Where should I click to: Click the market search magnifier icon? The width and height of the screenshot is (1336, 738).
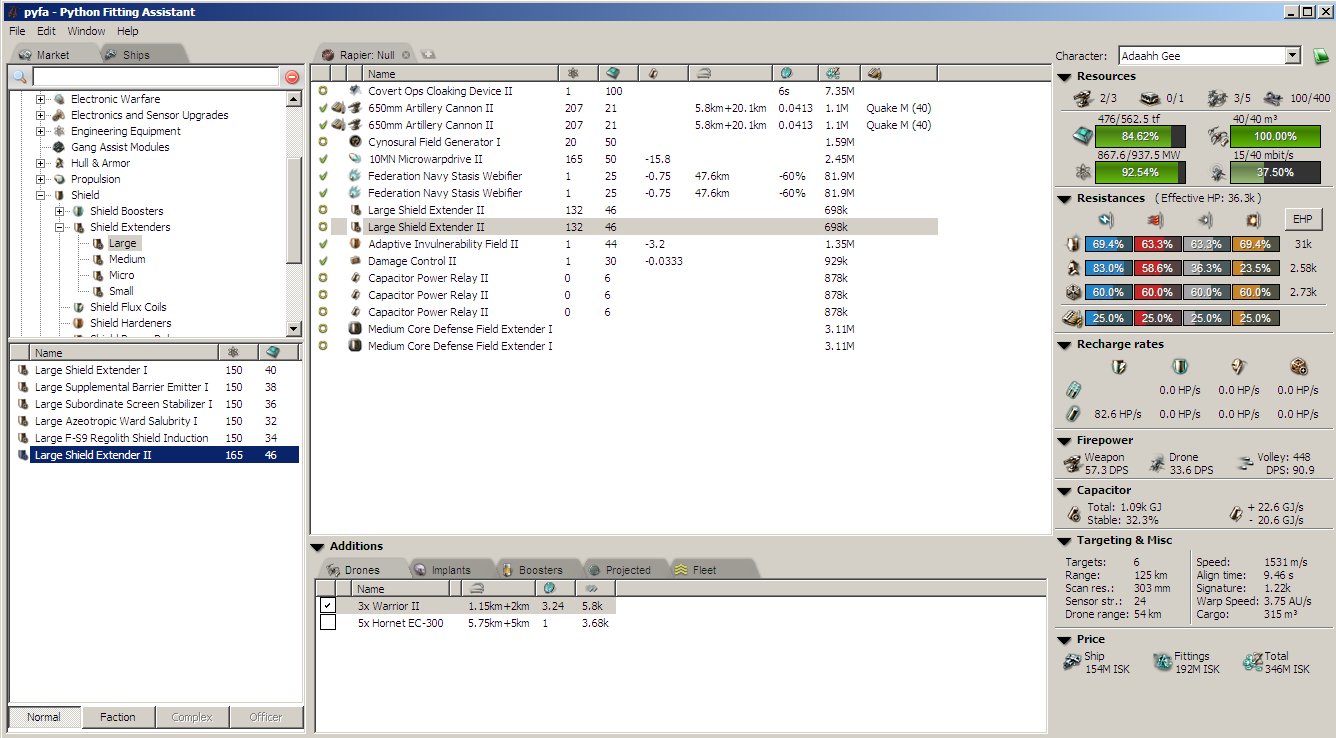click(19, 77)
